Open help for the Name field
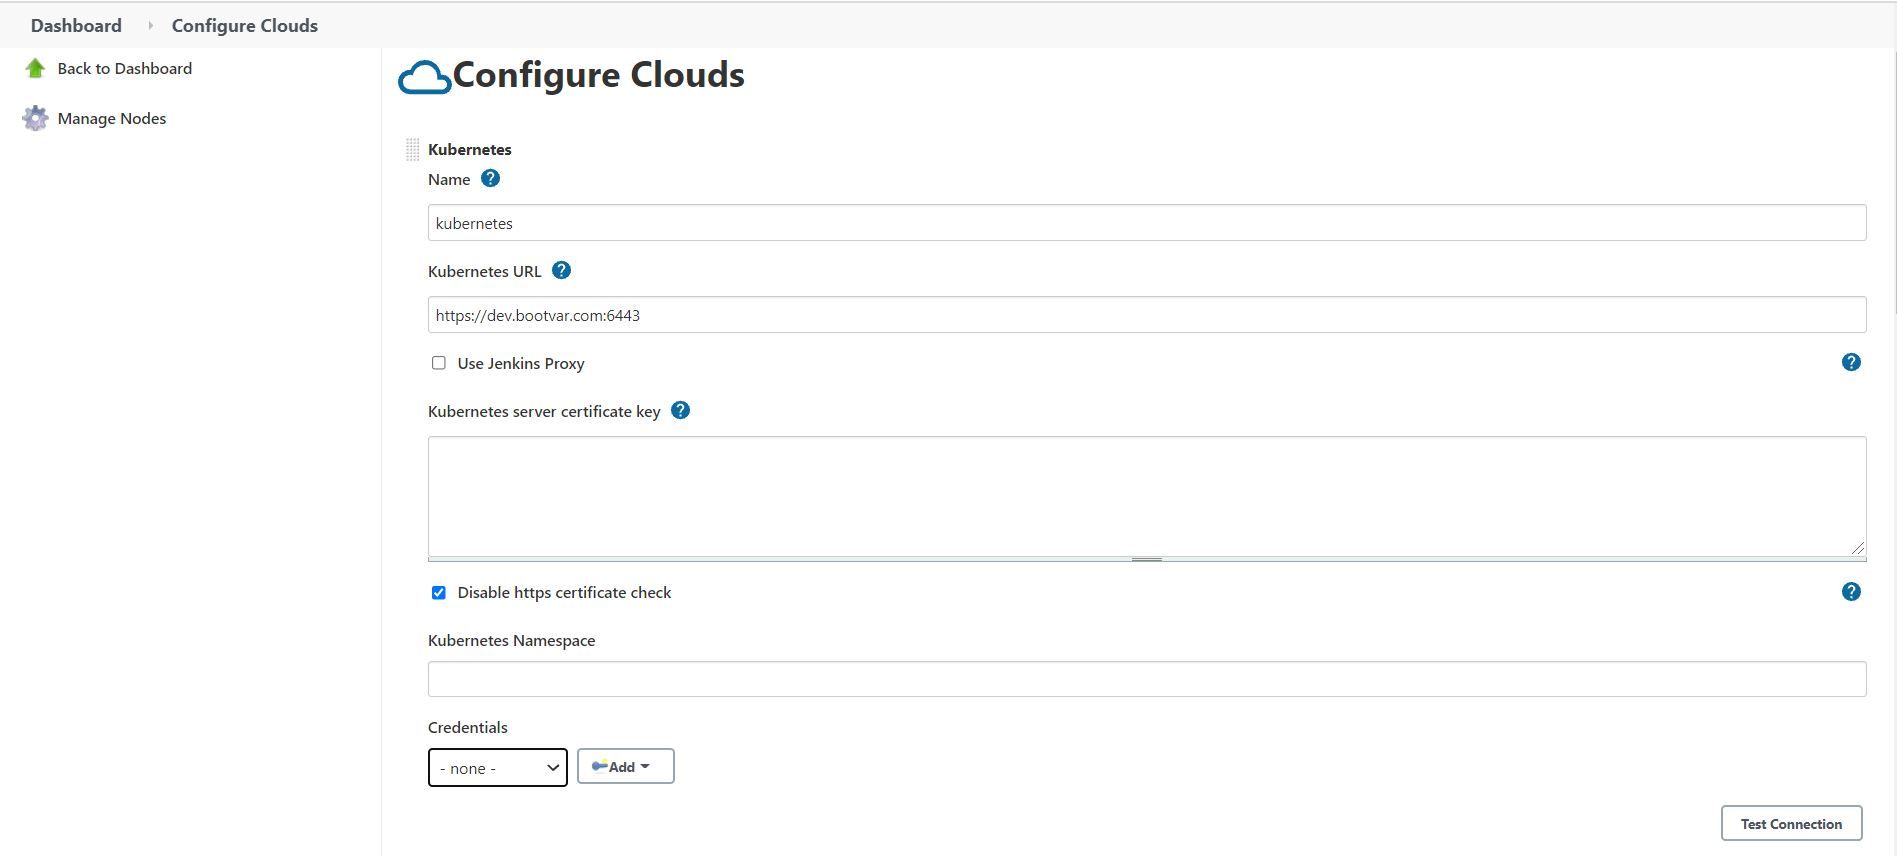The image size is (1897, 856). click(x=490, y=178)
